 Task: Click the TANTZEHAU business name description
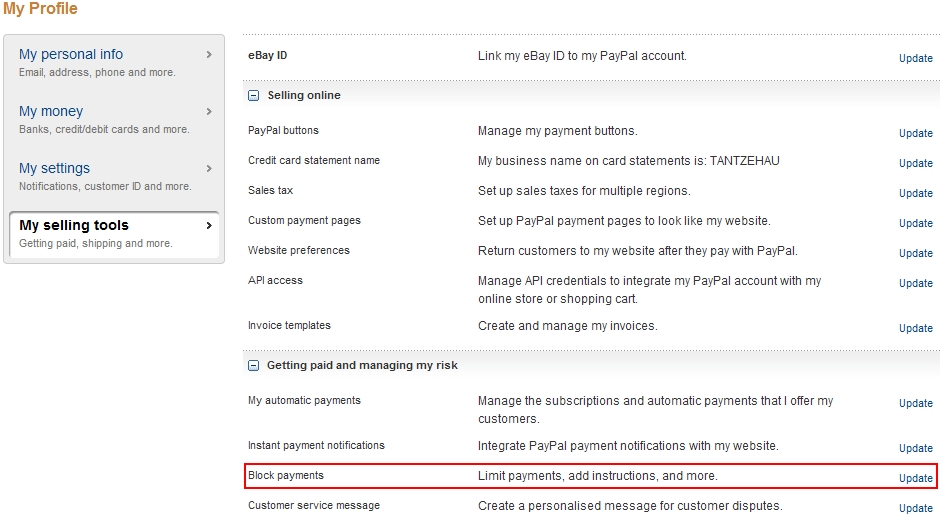628,161
